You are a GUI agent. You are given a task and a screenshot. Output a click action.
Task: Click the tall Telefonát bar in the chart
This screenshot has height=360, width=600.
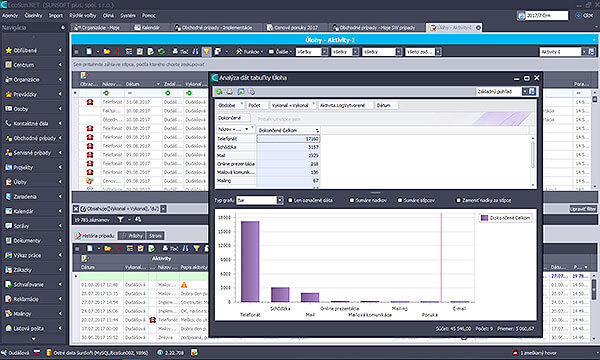tap(250, 261)
